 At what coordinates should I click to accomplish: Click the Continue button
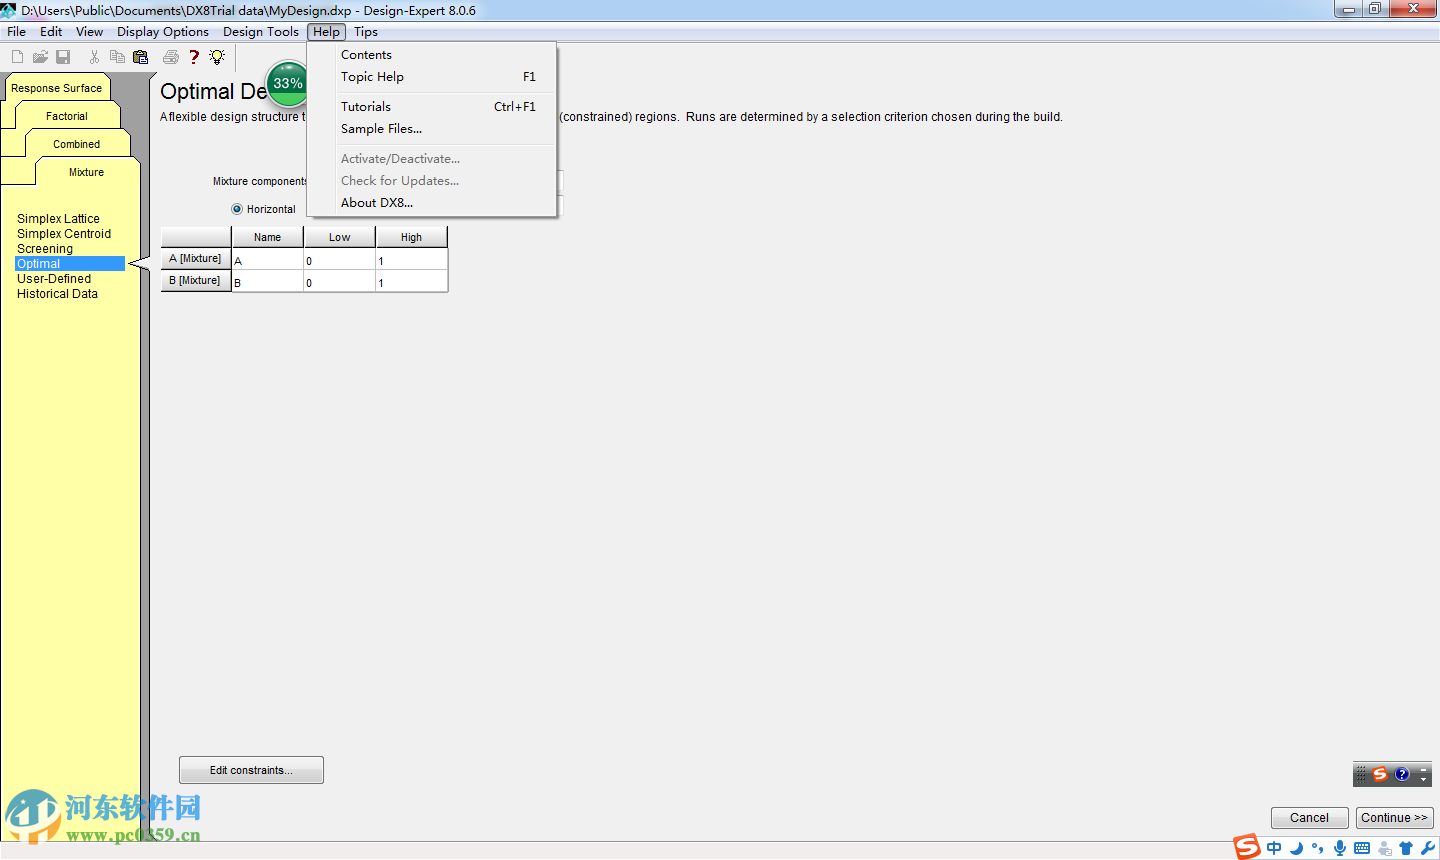[x=1394, y=817]
